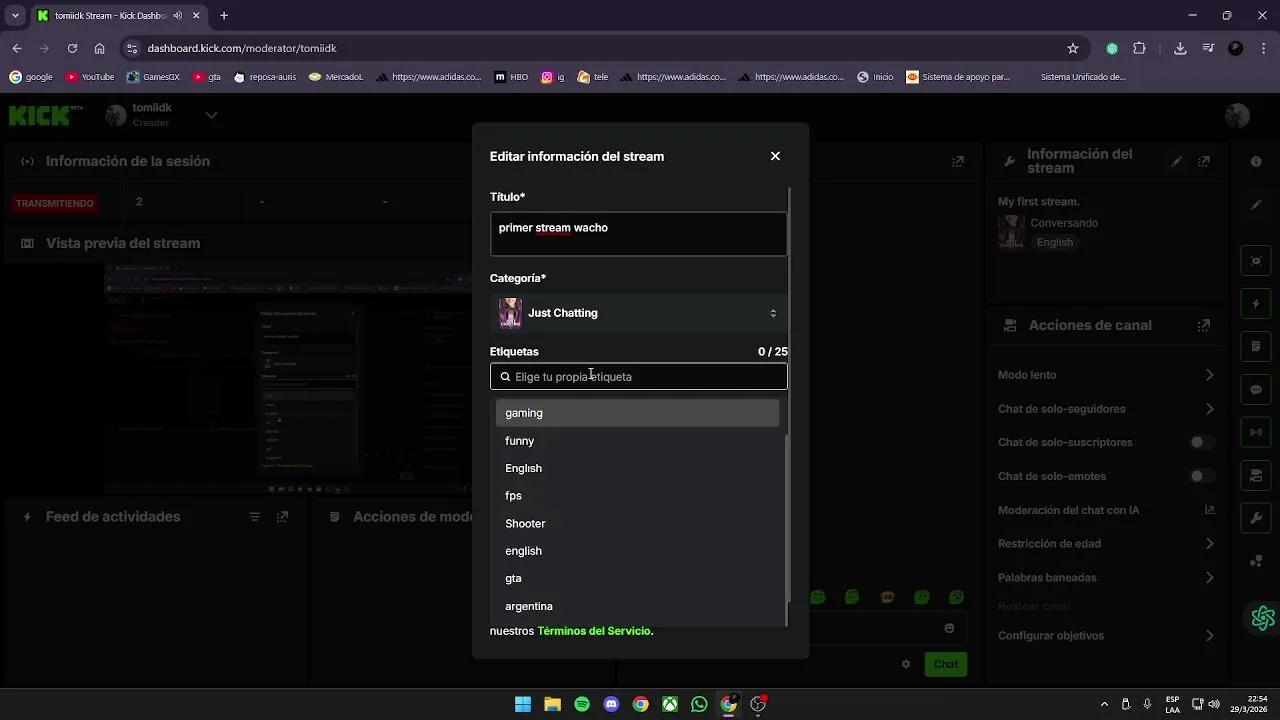Open the Inicio bookmark
The image size is (1280, 720).
click(875, 76)
